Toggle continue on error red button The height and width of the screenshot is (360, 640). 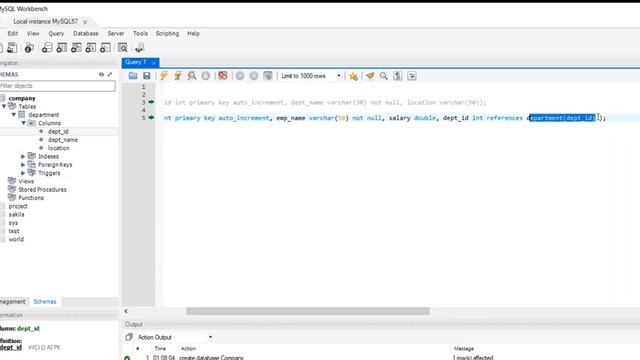click(223, 76)
